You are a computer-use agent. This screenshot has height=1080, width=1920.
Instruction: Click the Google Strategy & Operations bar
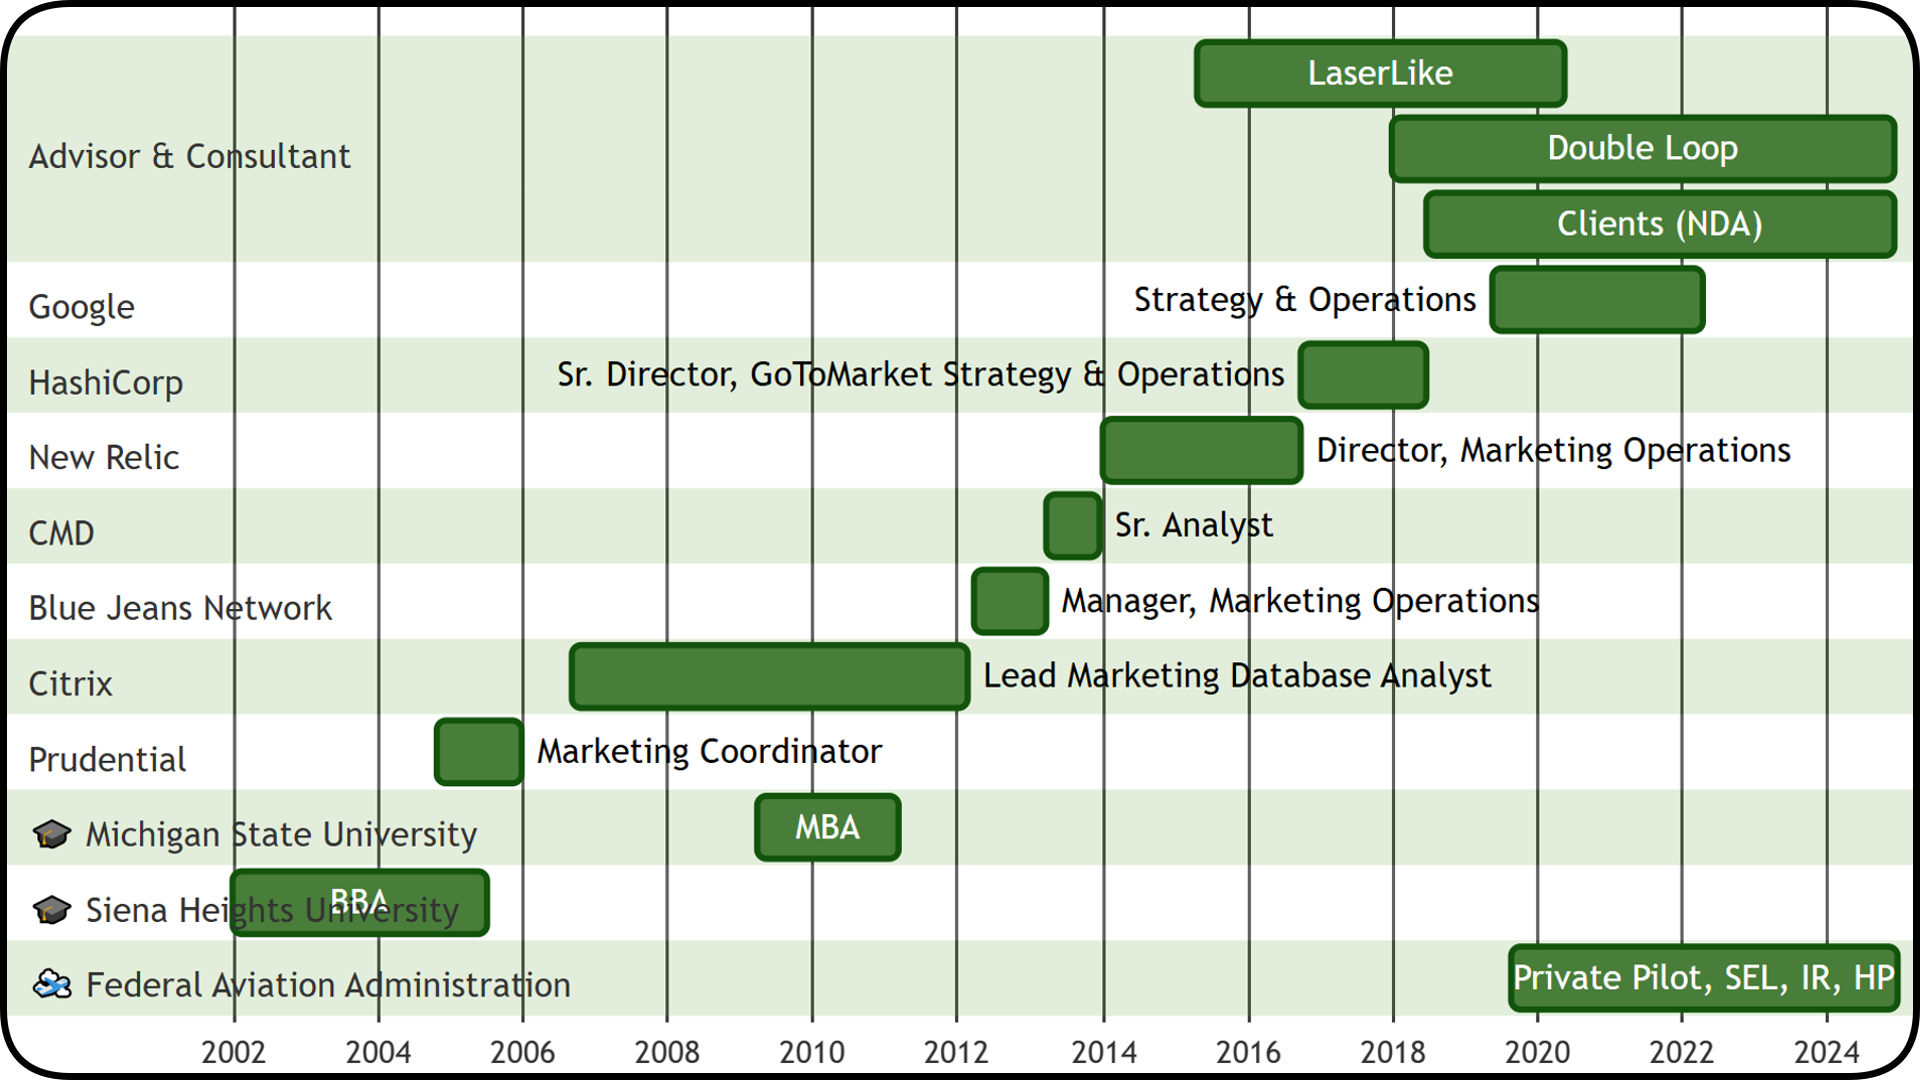click(x=1597, y=299)
